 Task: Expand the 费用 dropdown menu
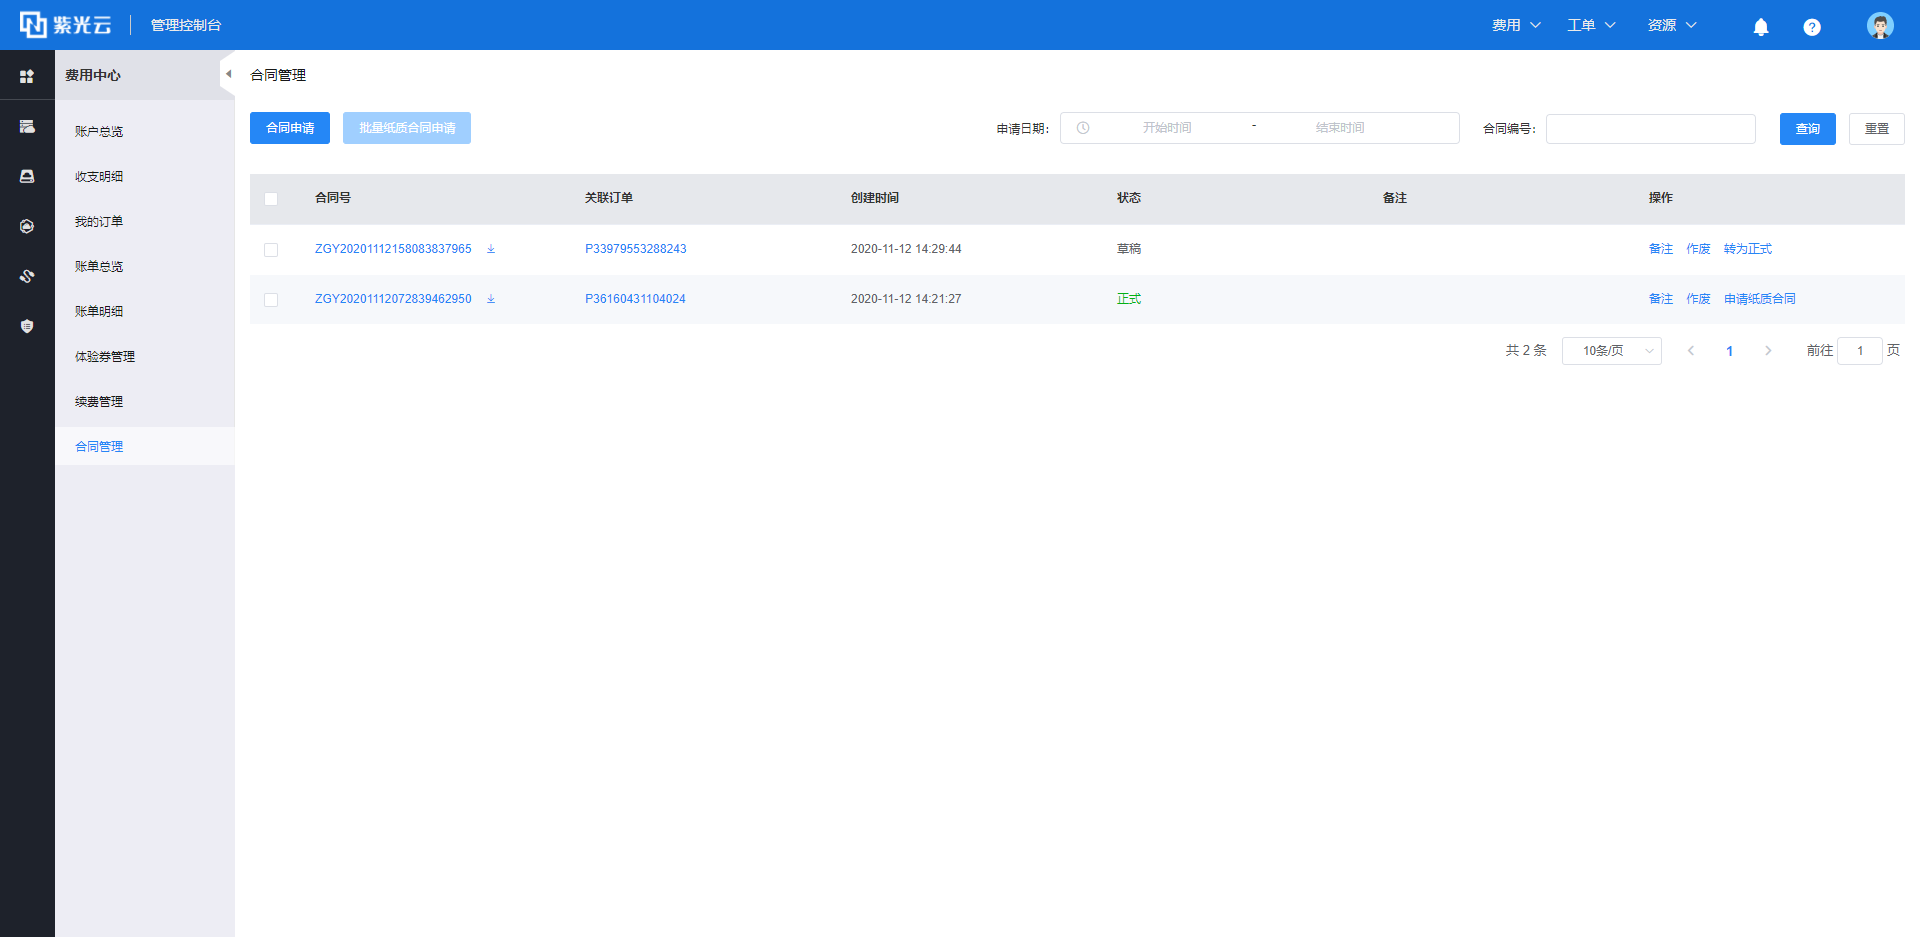pos(1516,25)
